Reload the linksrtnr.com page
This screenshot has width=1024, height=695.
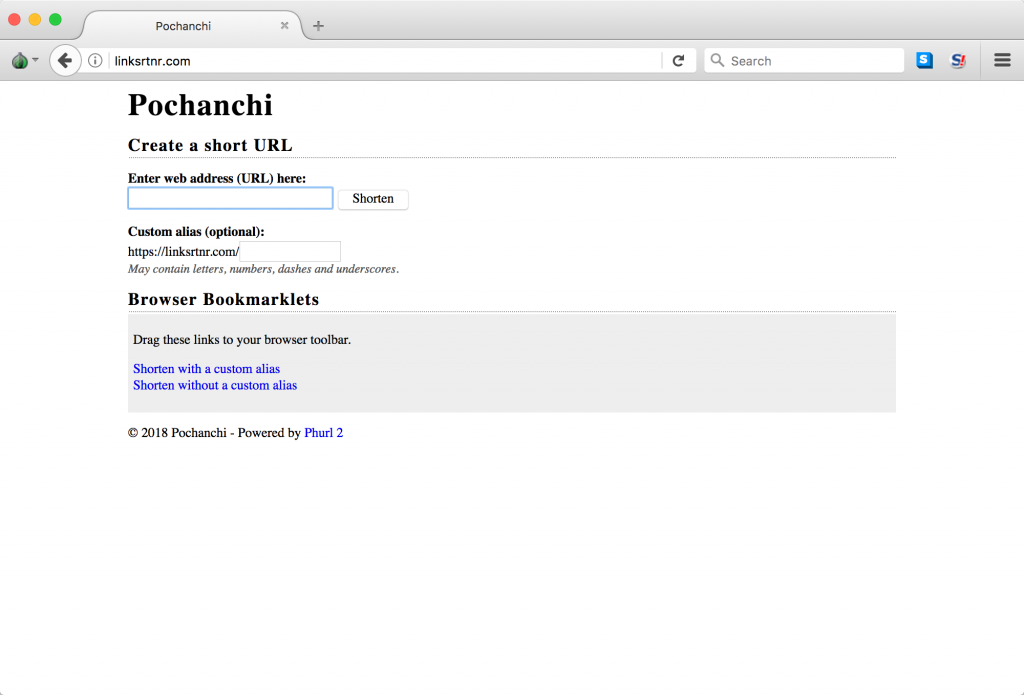(x=678, y=60)
